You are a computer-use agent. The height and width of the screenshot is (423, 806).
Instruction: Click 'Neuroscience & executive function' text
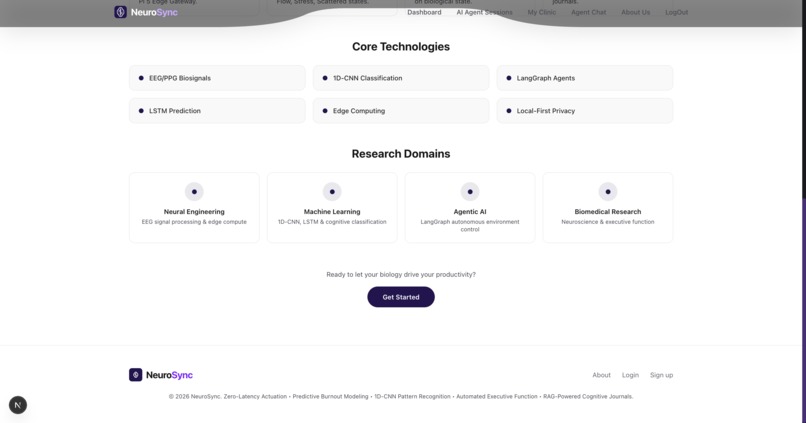point(608,222)
